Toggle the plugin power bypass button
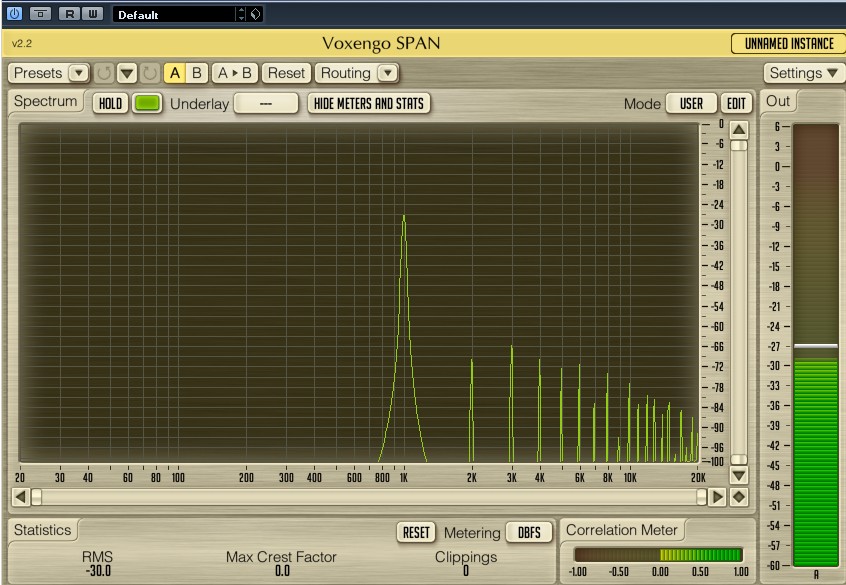This screenshot has height=585, width=846. pos(14,14)
